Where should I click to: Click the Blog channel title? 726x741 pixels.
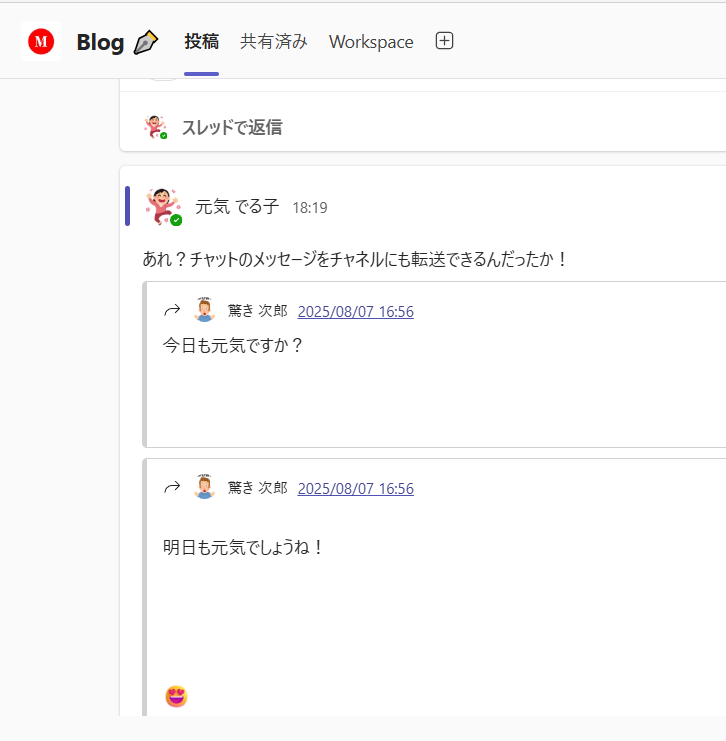click(100, 42)
